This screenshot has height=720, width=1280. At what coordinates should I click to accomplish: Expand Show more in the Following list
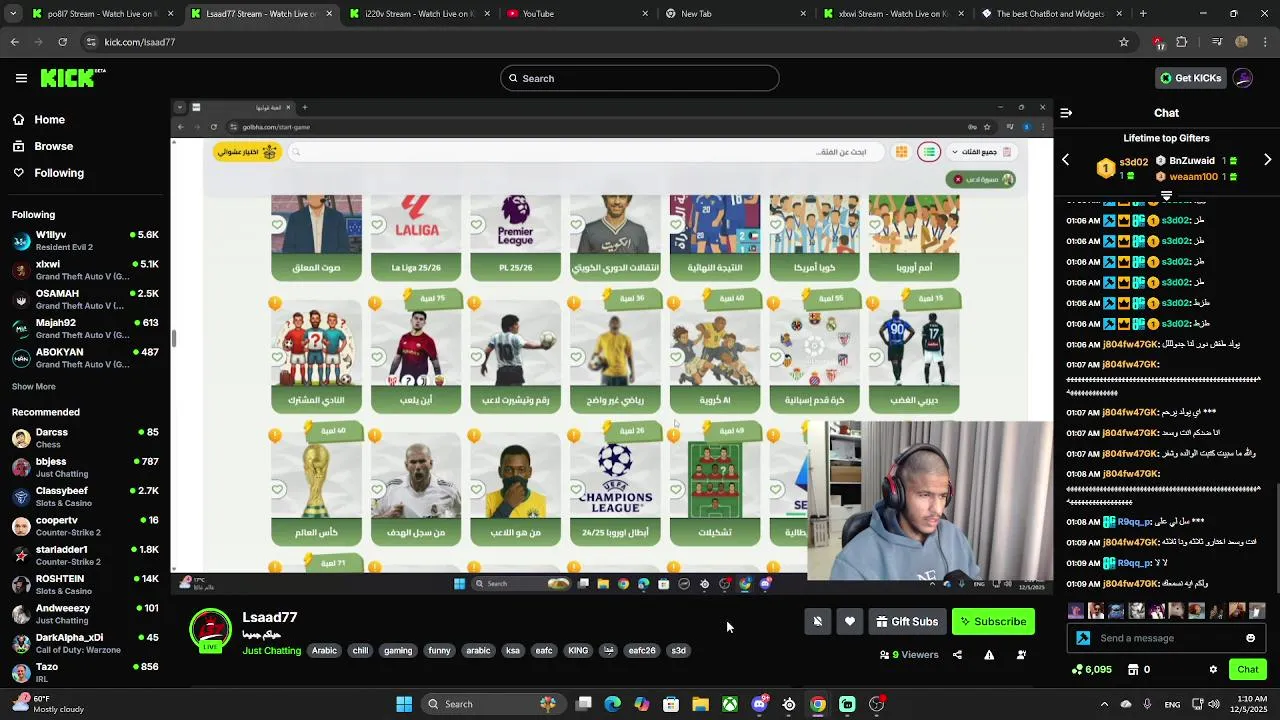[34, 387]
